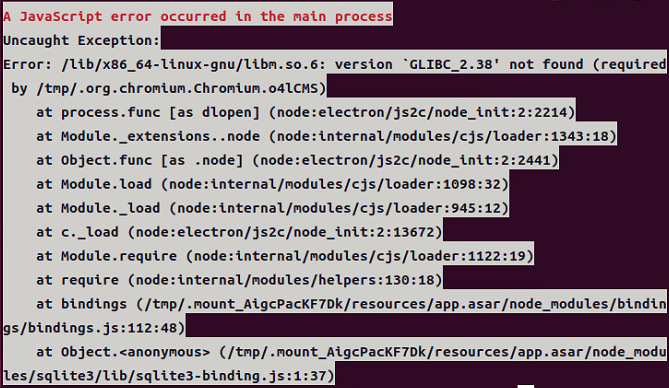Click the 'Object.<anonymous>' stack line

point(351,351)
